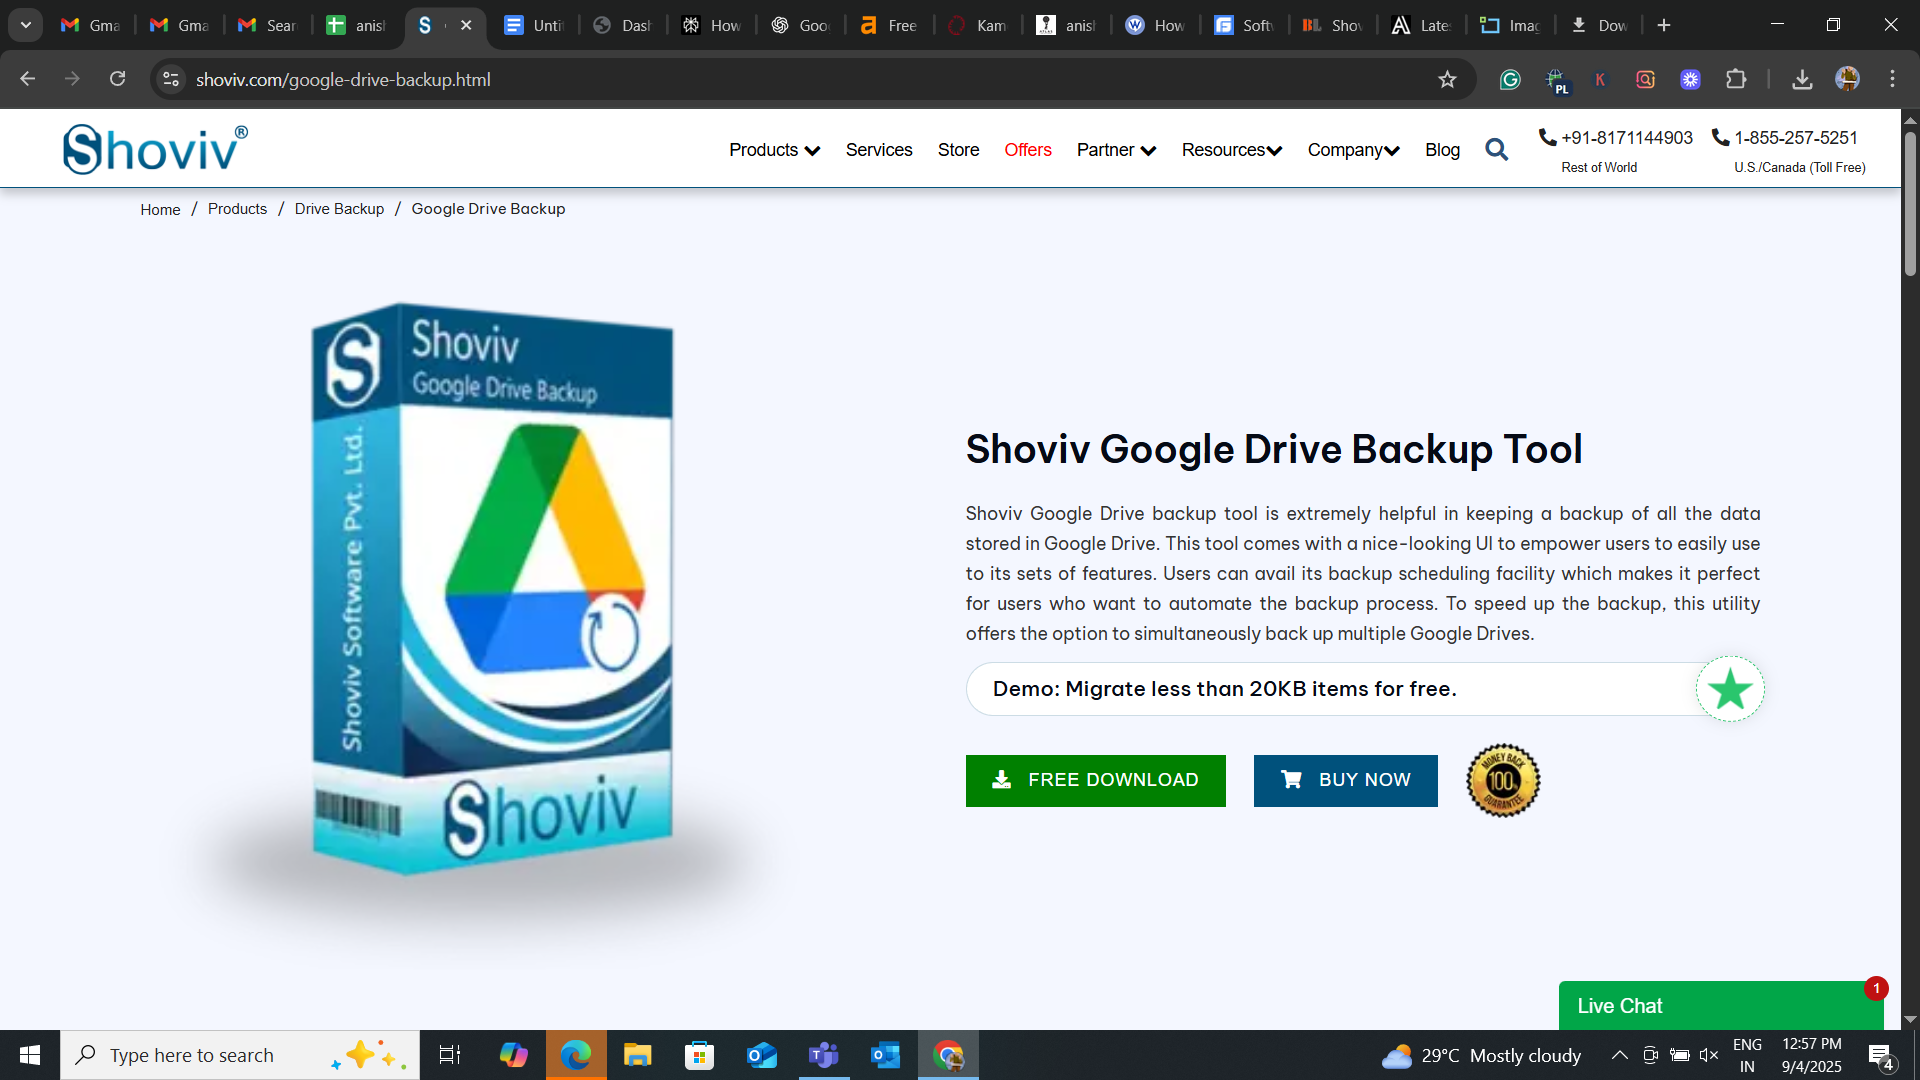Screen dimensions: 1920x1080
Task: Switch to the first Gmail tab
Action: [91, 25]
